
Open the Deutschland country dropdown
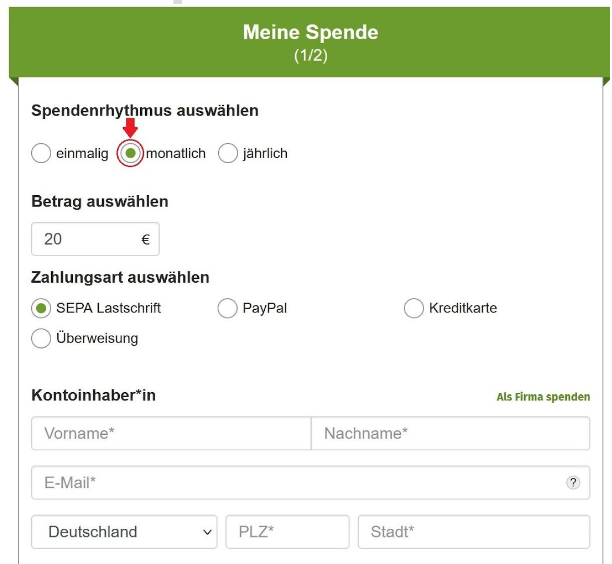[124, 532]
